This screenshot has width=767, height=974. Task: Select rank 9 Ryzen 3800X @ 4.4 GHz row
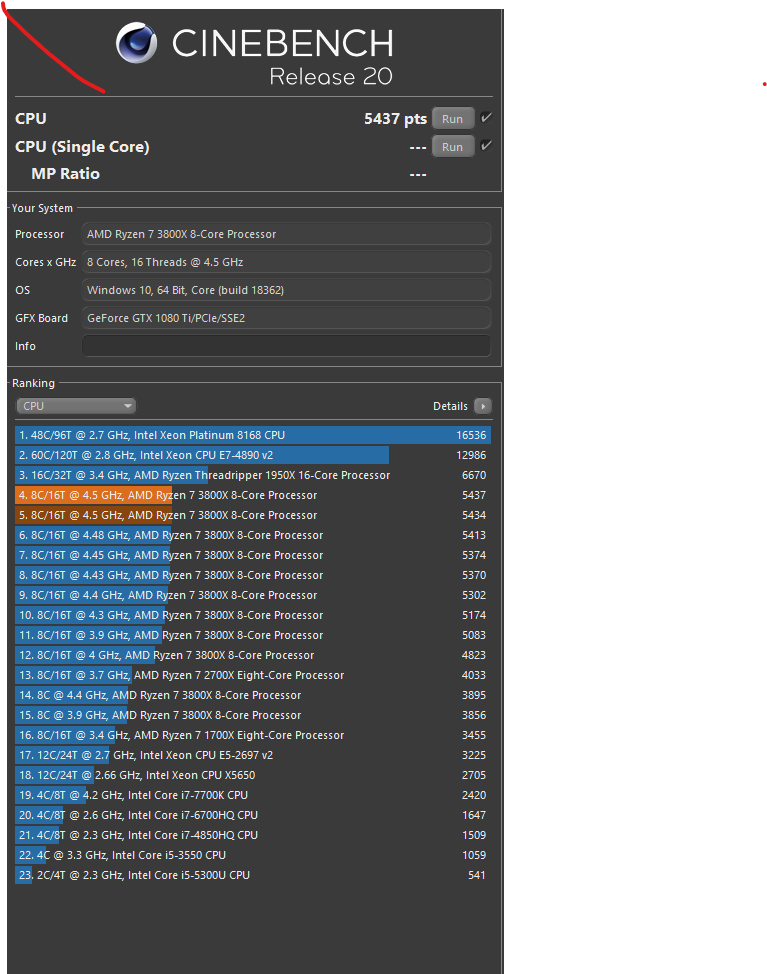pyautogui.click(x=253, y=595)
